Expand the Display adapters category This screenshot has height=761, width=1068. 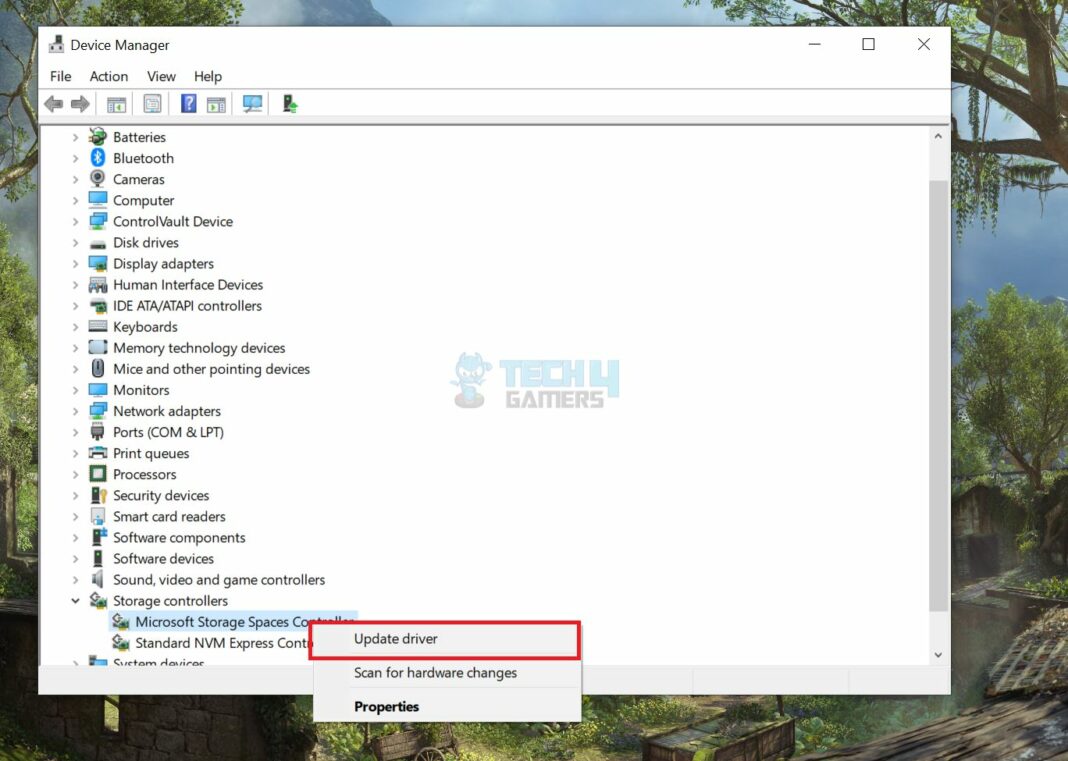[x=76, y=263]
